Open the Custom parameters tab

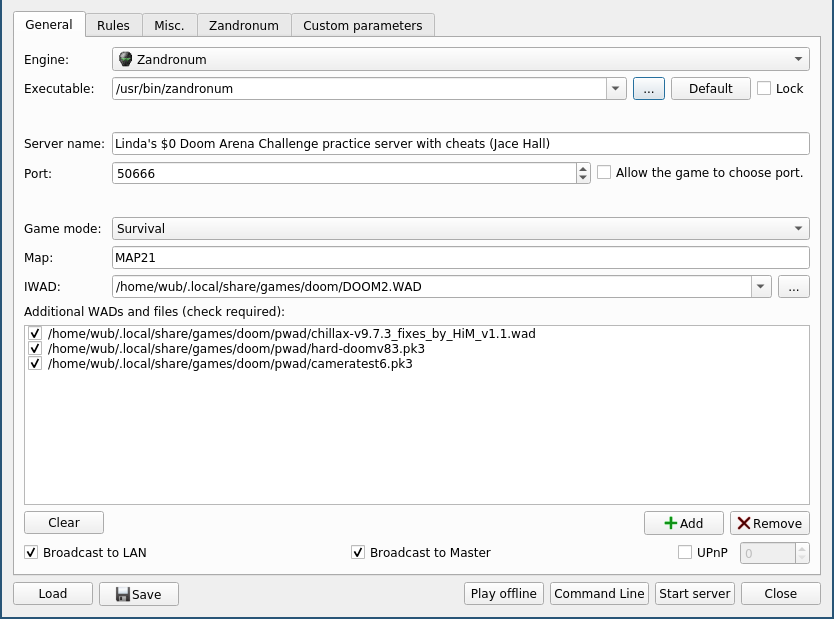[x=362, y=25]
